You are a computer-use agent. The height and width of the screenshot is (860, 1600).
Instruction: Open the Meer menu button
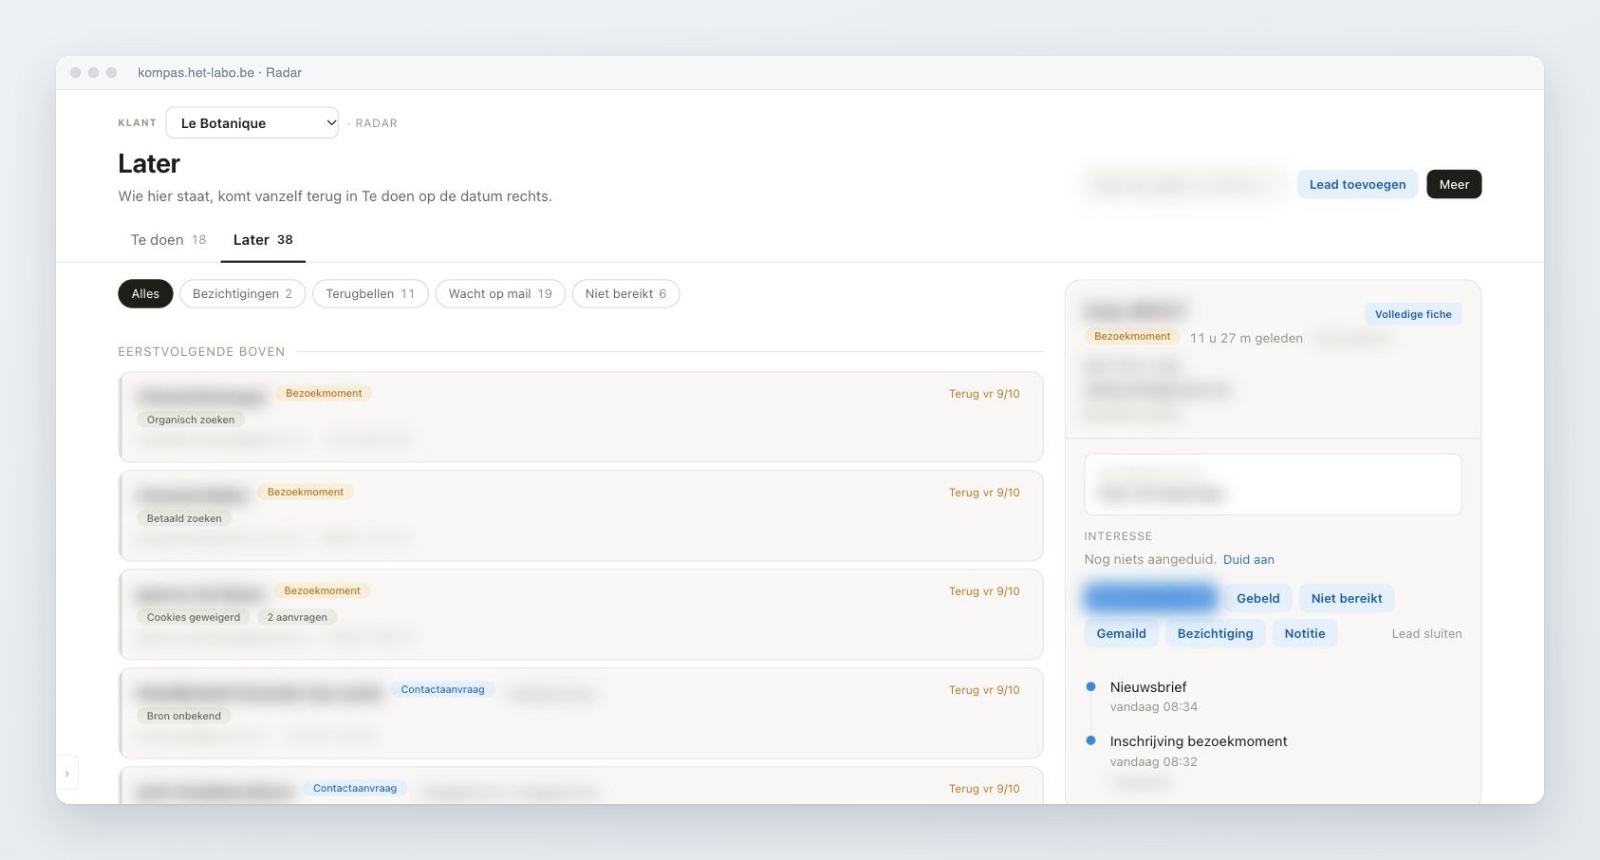[x=1454, y=184]
